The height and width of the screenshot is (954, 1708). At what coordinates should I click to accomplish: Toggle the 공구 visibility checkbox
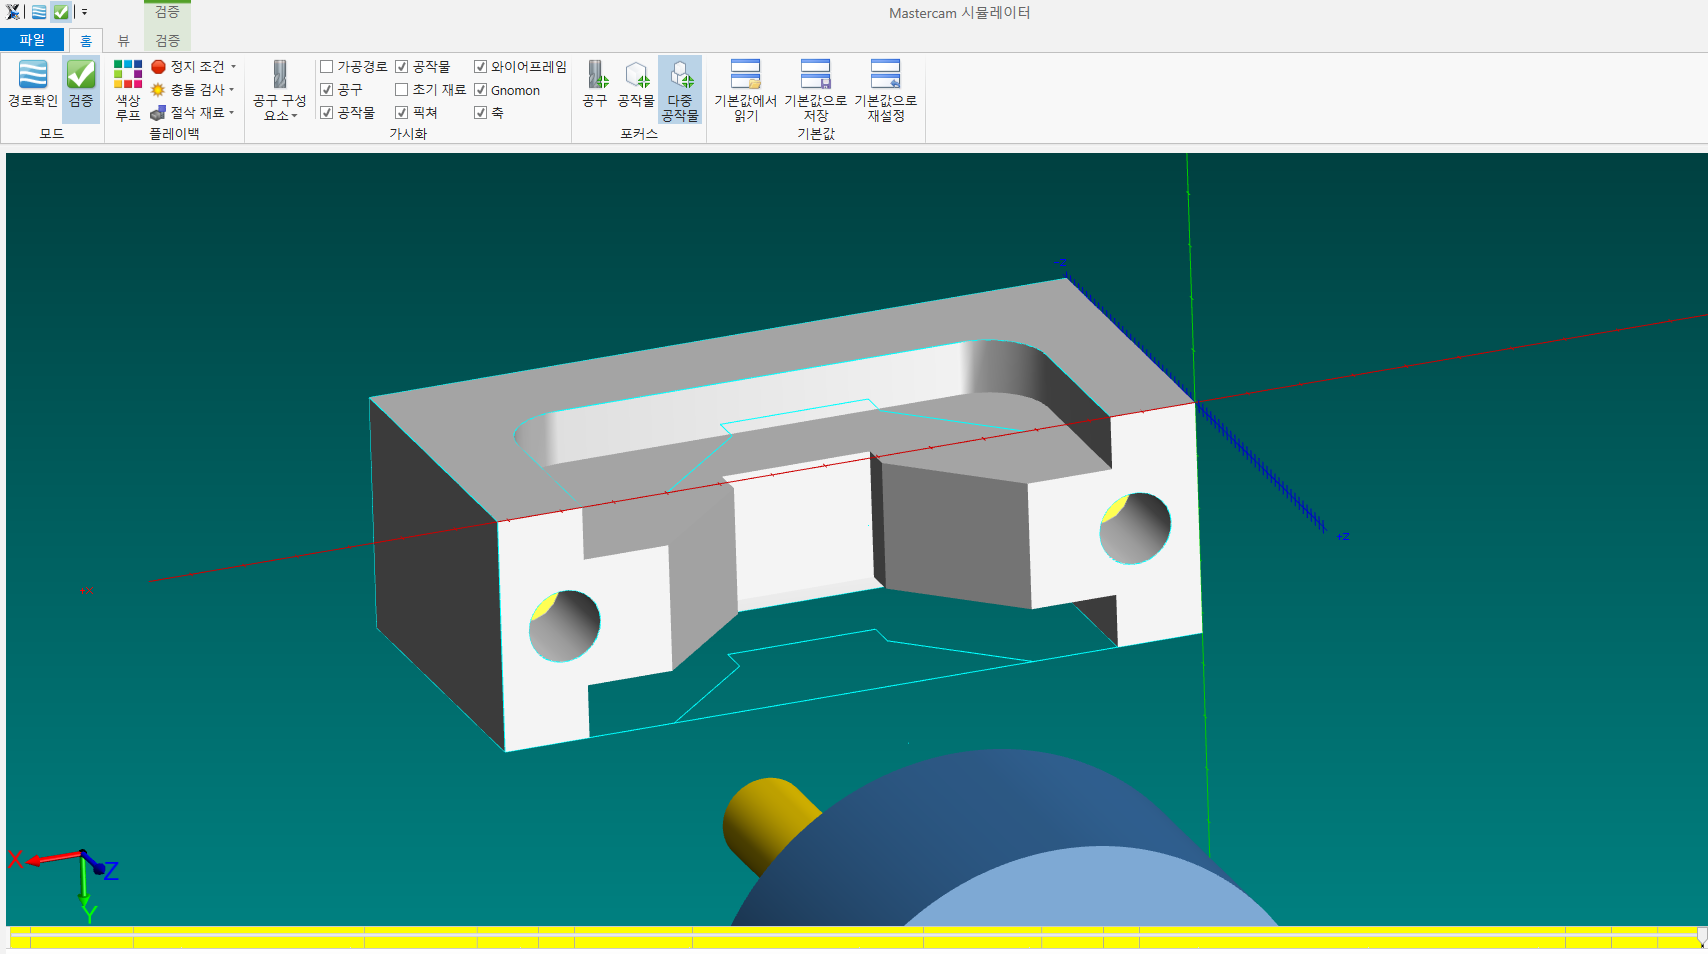click(x=326, y=90)
